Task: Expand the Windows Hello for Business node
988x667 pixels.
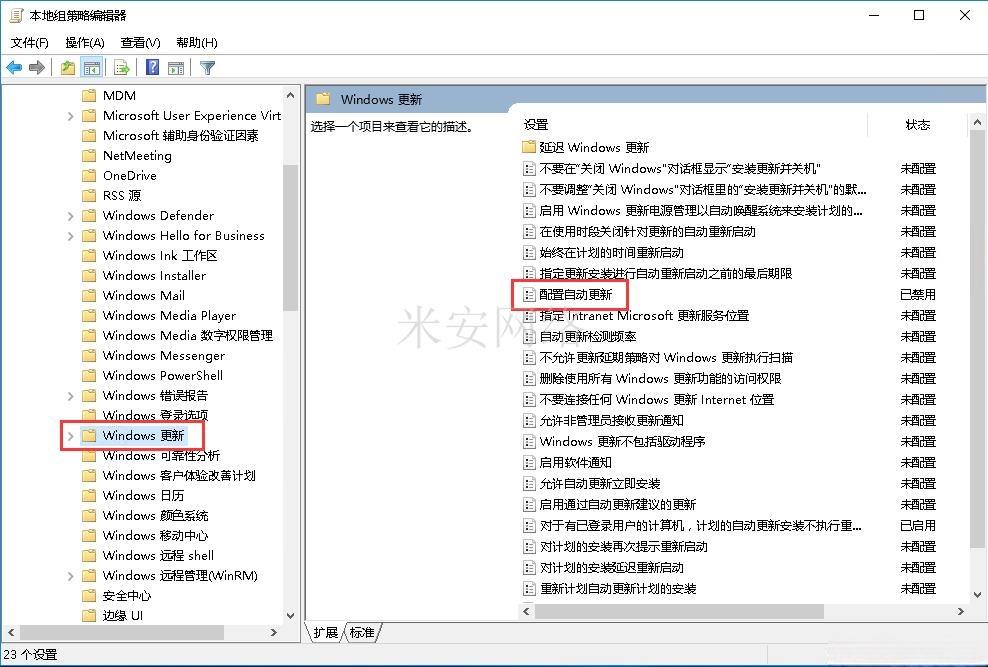Action: click(71, 236)
